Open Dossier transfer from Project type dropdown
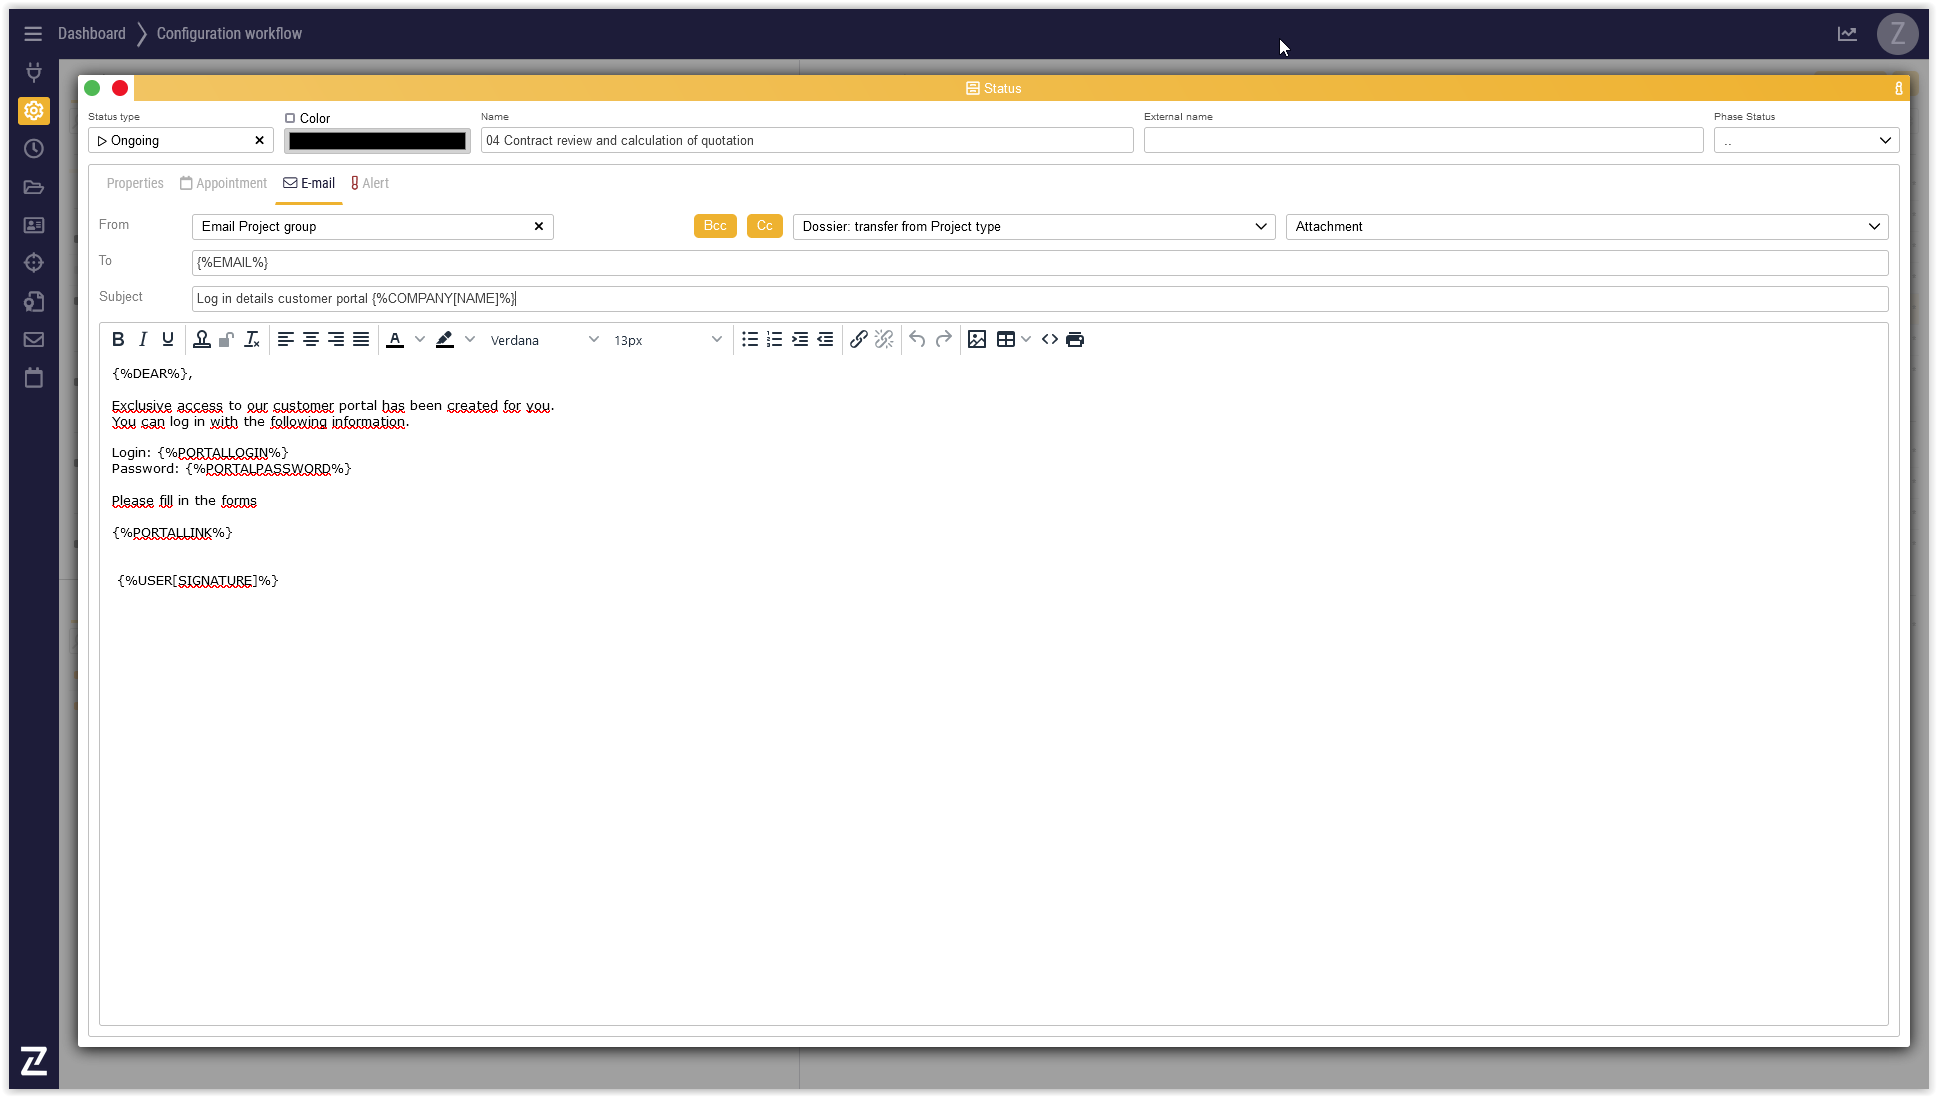This screenshot has width=1937, height=1097. [x=1033, y=227]
